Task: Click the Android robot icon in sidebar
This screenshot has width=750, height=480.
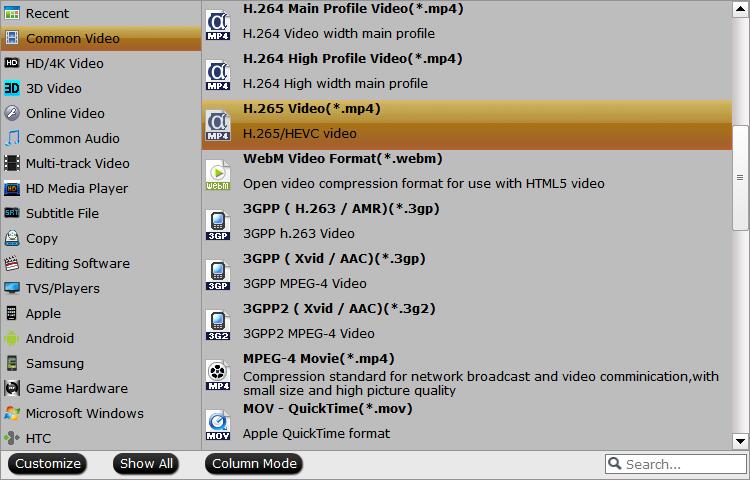Action: 12,339
